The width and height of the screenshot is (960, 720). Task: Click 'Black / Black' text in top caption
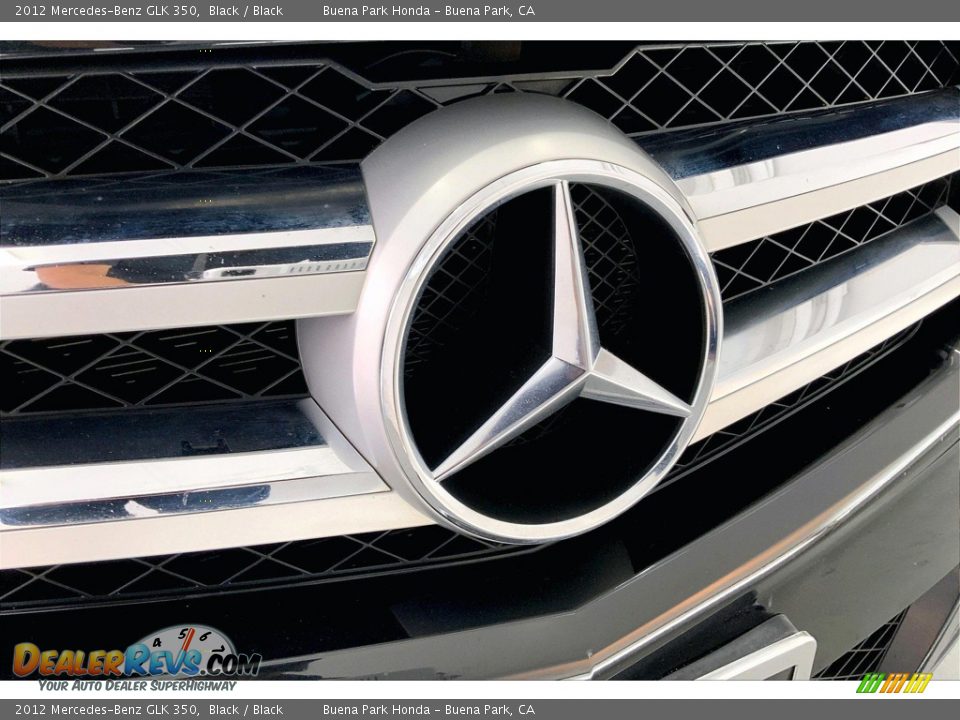(x=246, y=10)
